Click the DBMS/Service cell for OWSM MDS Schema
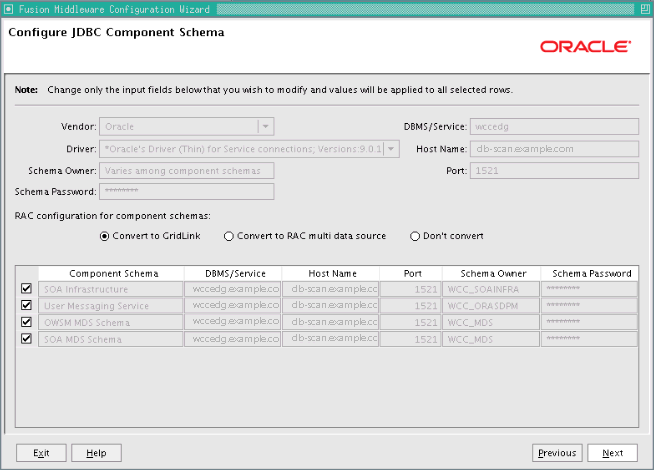This screenshot has width=654, height=470. click(x=233, y=322)
